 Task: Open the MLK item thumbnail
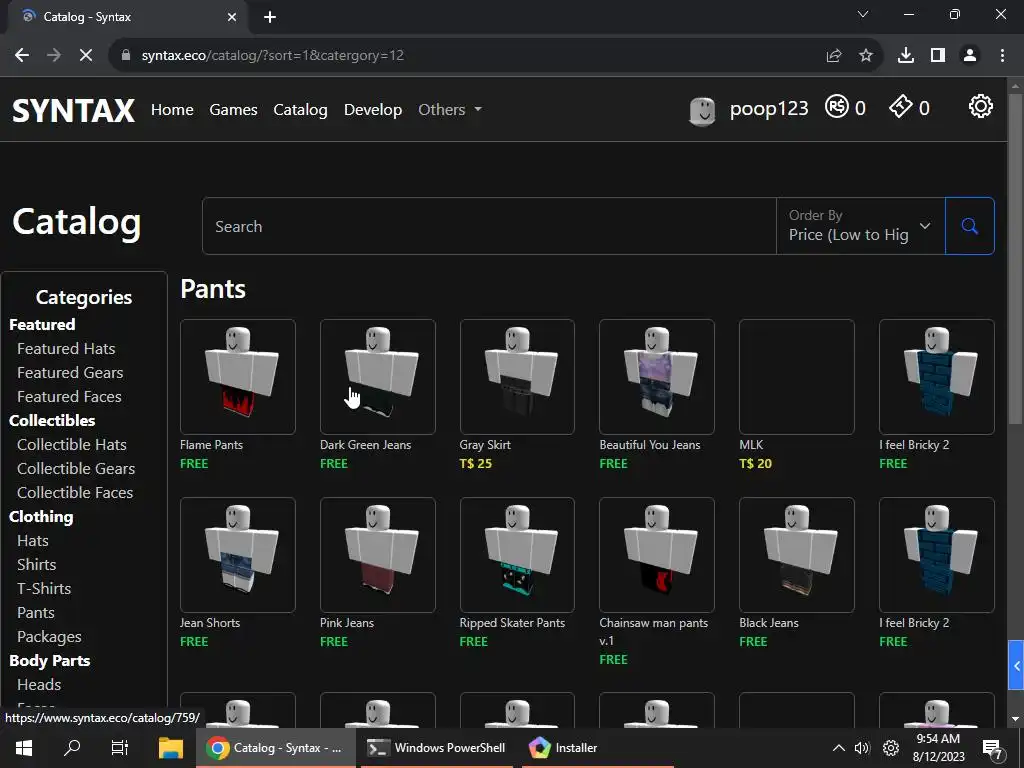797,377
